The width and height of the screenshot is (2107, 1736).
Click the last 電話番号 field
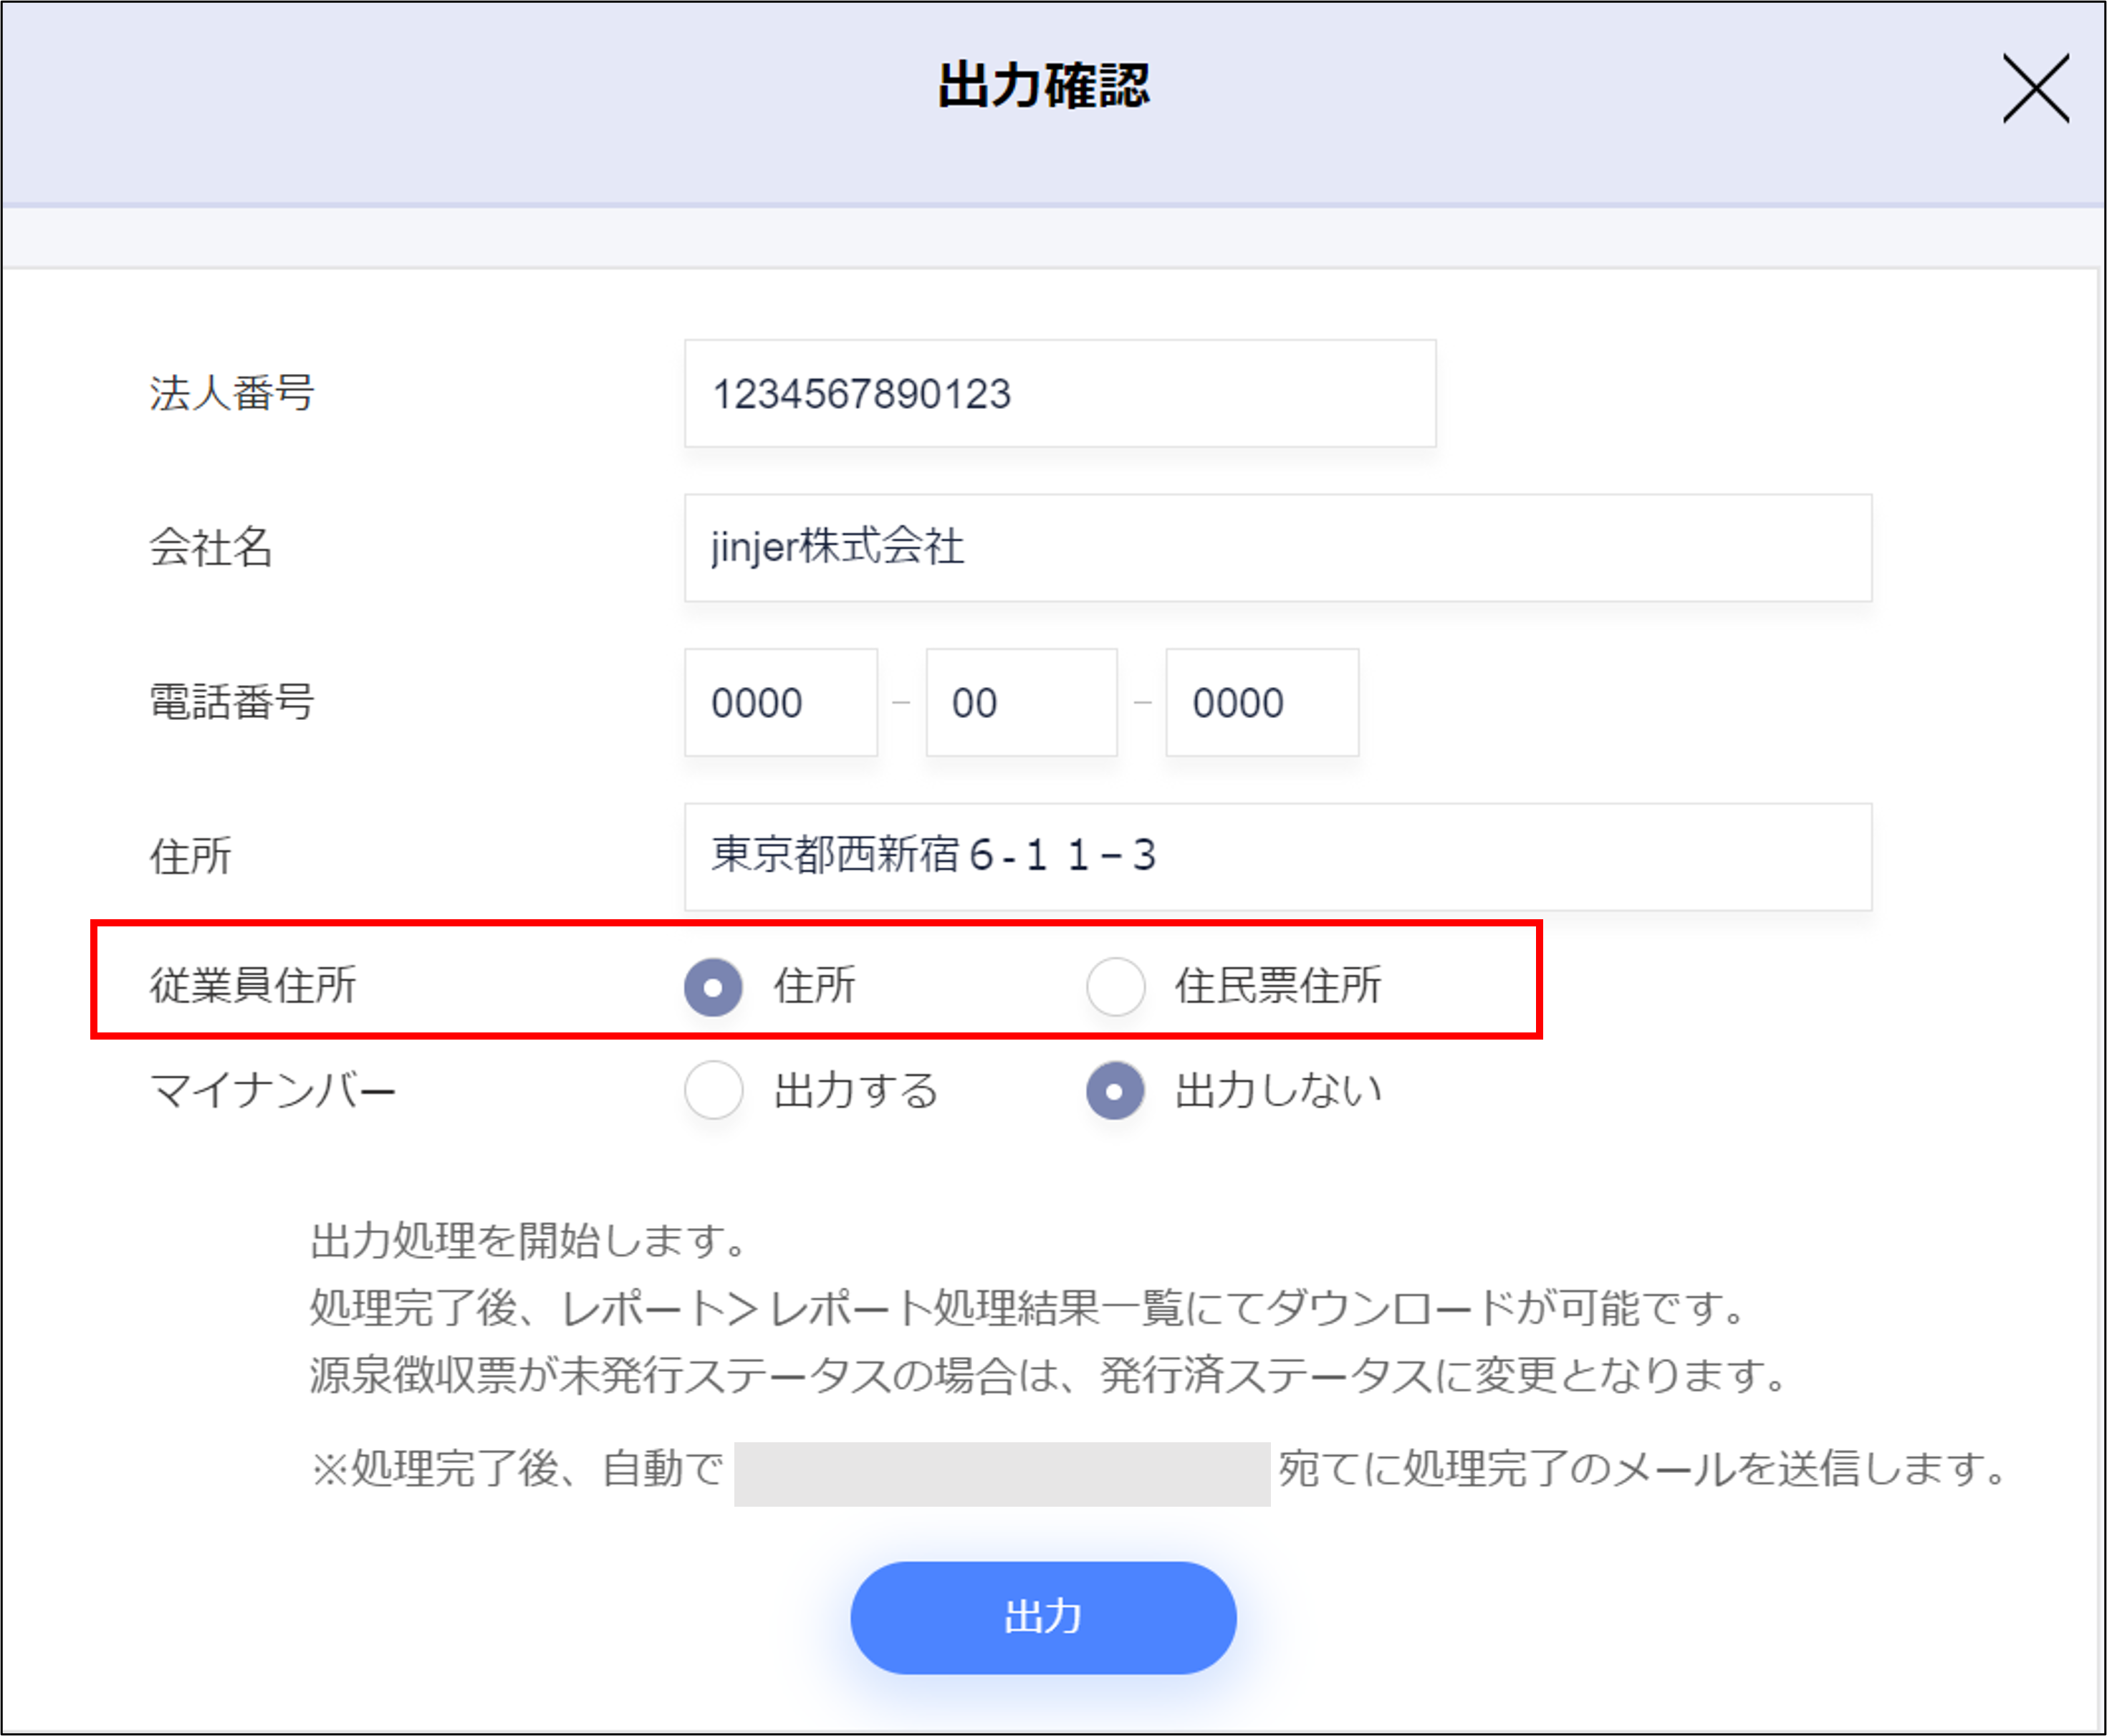1261,703
